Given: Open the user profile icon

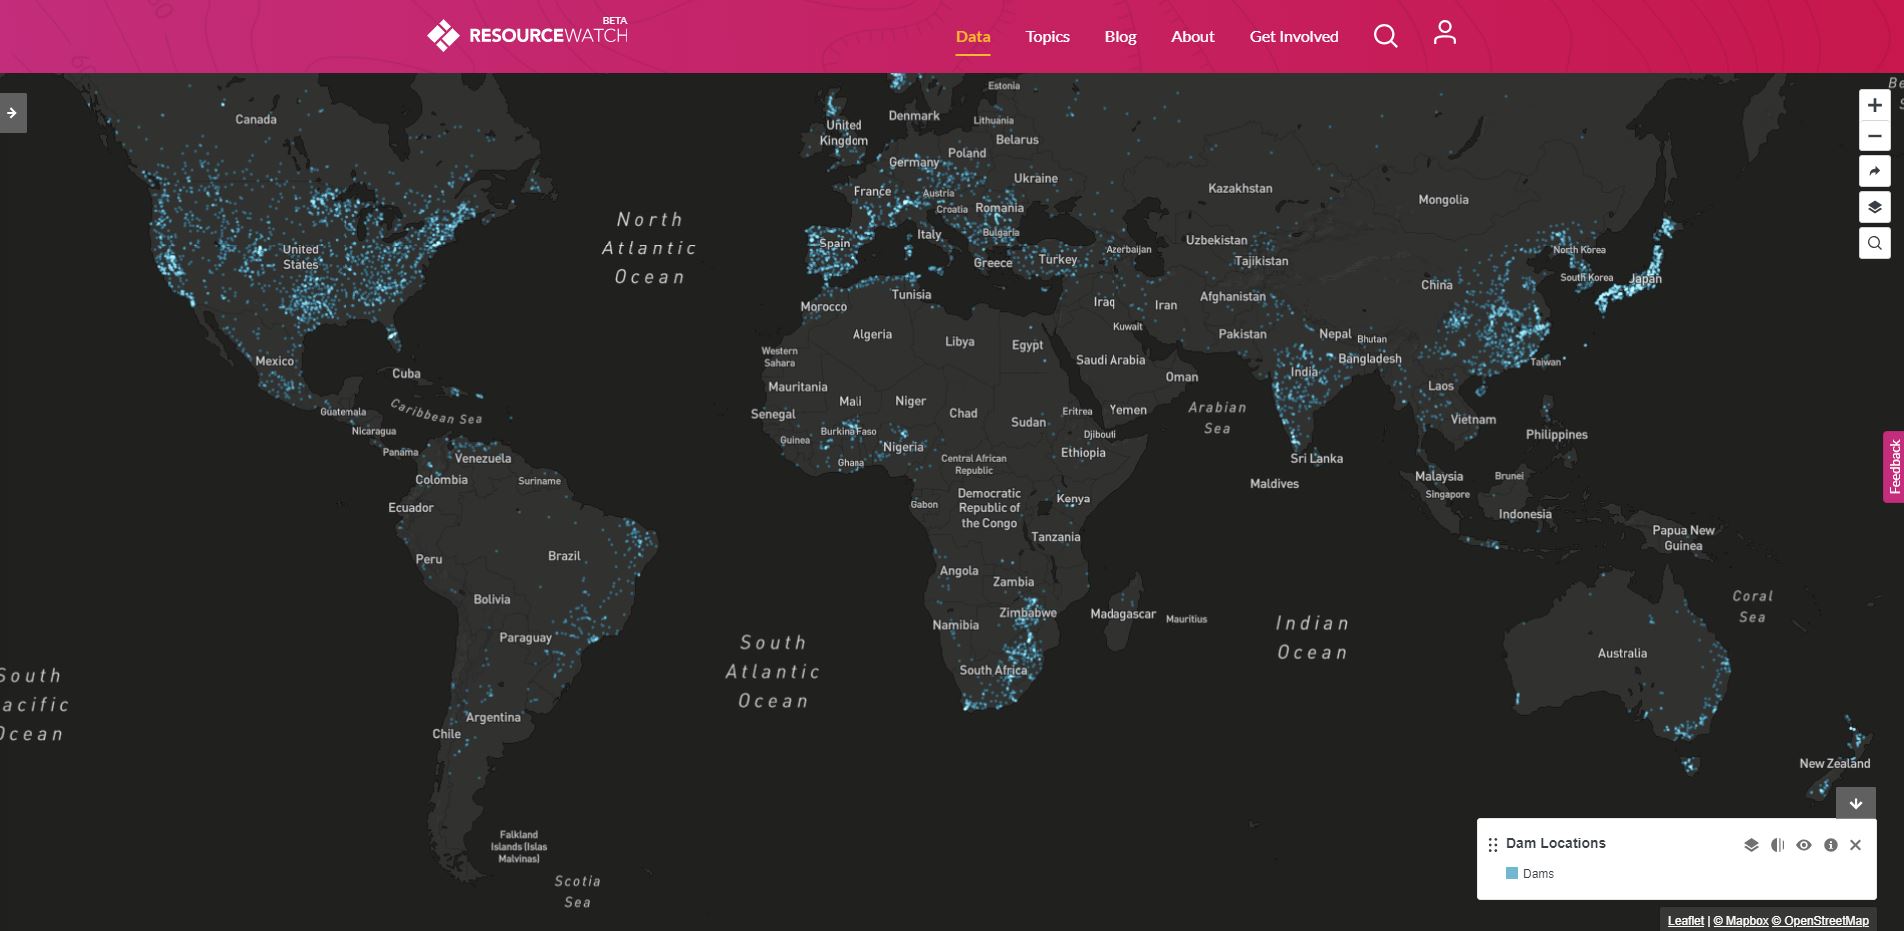Looking at the screenshot, I should pyautogui.click(x=1444, y=33).
